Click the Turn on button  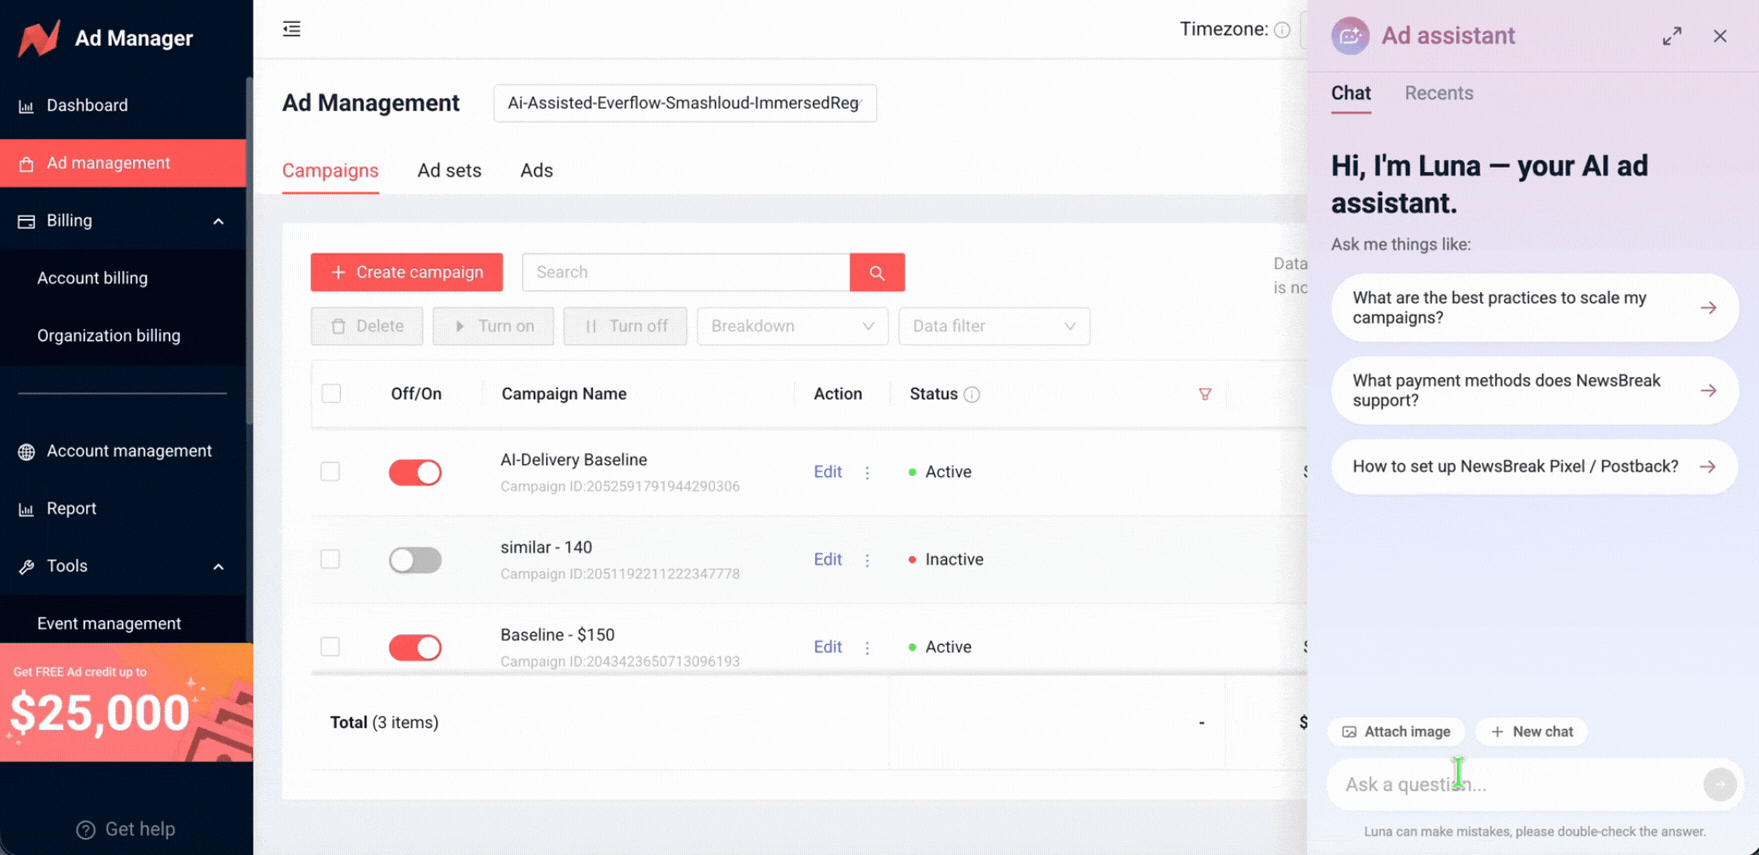(493, 326)
